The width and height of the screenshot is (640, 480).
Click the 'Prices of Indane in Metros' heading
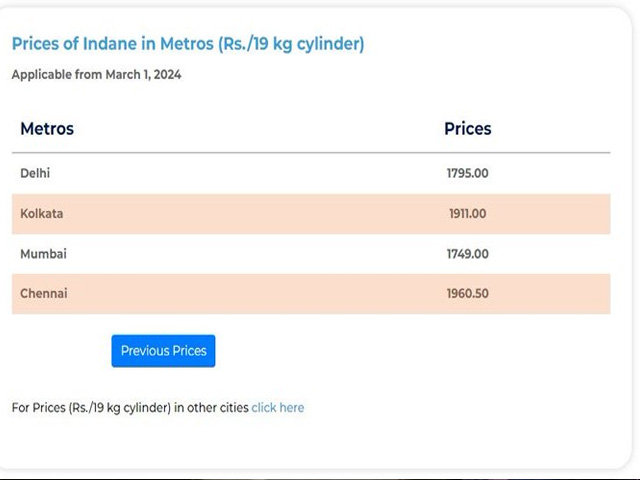[x=188, y=44]
